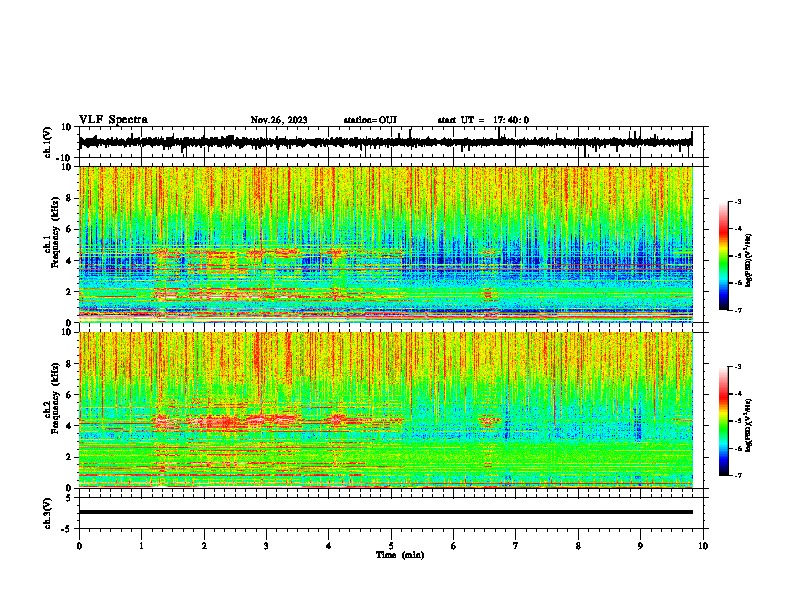Click the ch.1 spectrogram color scale bar
The height and width of the screenshot is (612, 792).
(723, 256)
